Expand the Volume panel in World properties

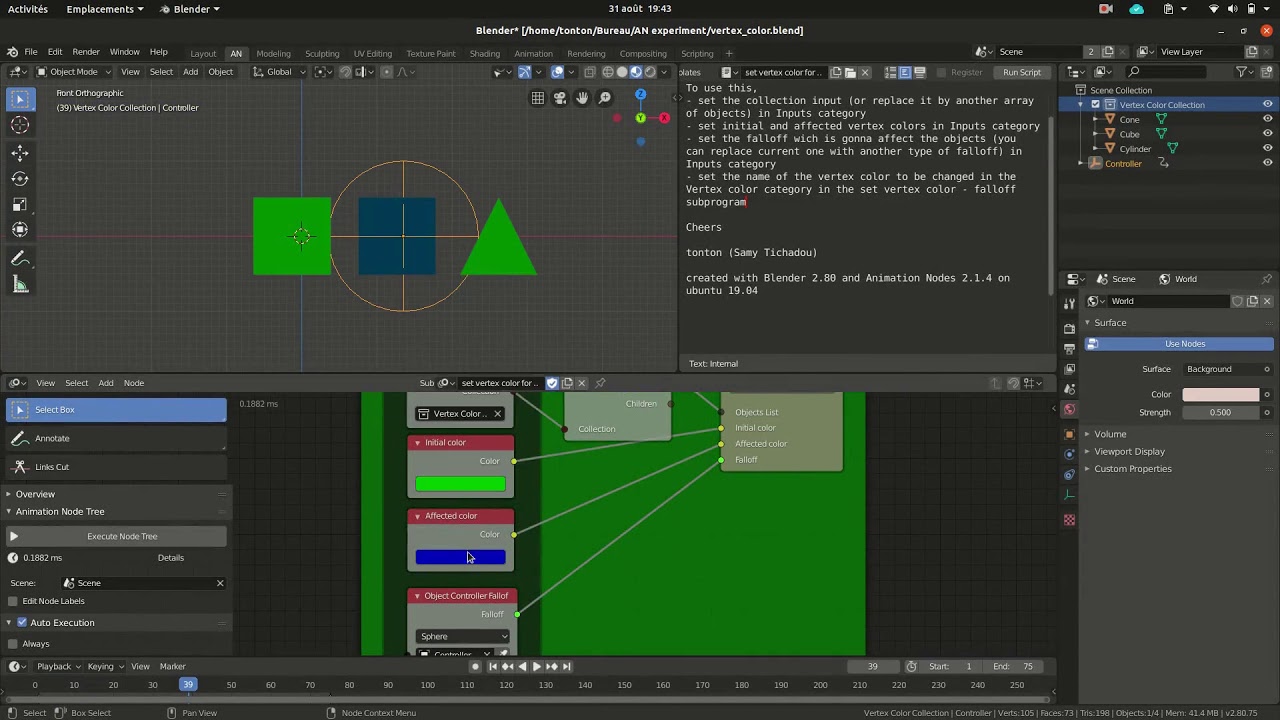point(1109,434)
